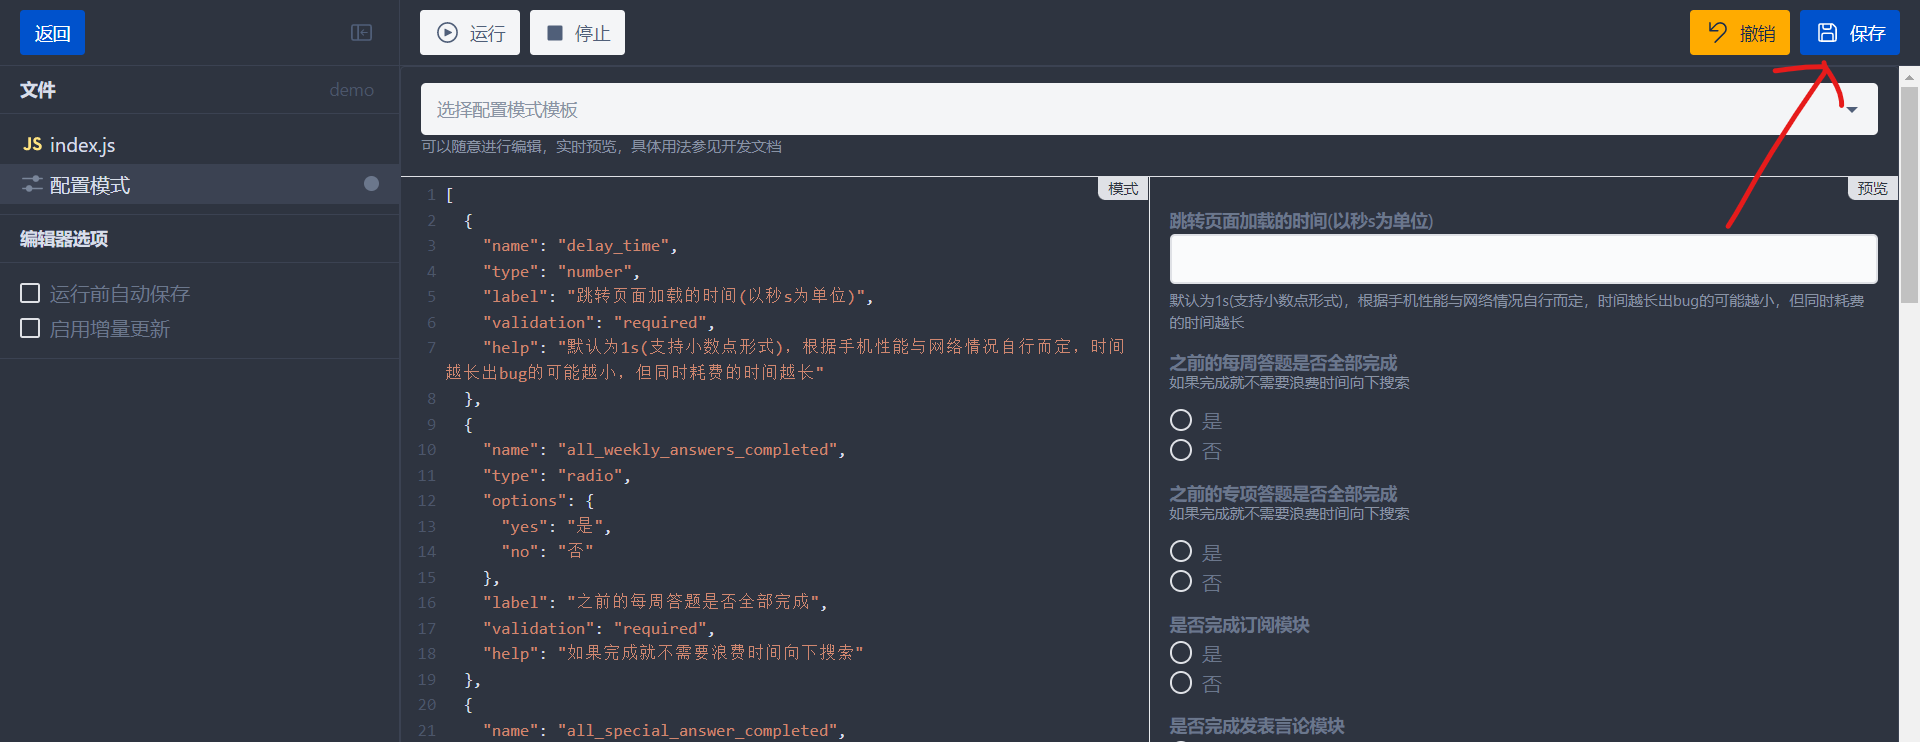This screenshot has height=742, width=1920.
Task: Click the unsaved dot indicator on 配置模式
Action: 371,184
